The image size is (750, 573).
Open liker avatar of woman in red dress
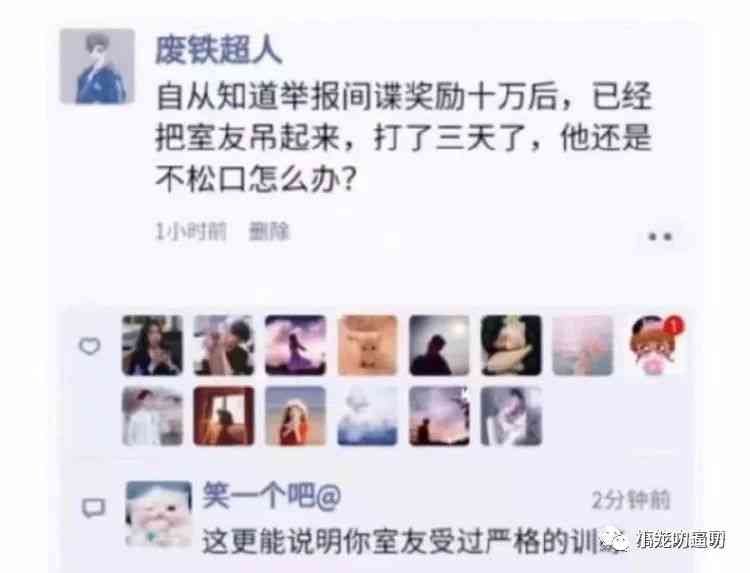[296, 416]
